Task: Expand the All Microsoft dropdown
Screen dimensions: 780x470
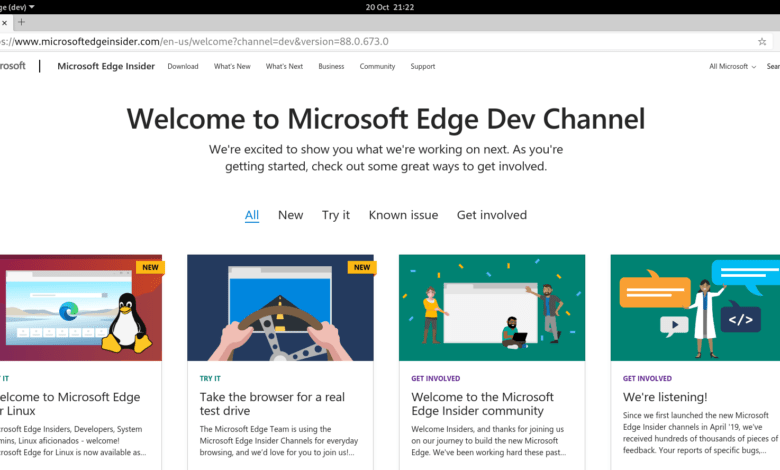Action: pos(732,66)
